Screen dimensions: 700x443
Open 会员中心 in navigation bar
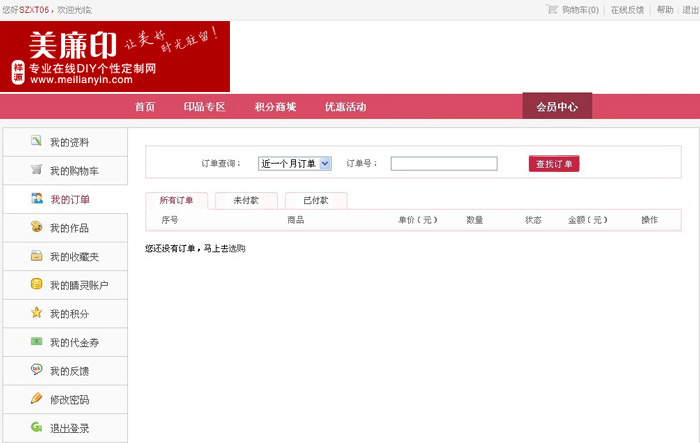(x=557, y=106)
